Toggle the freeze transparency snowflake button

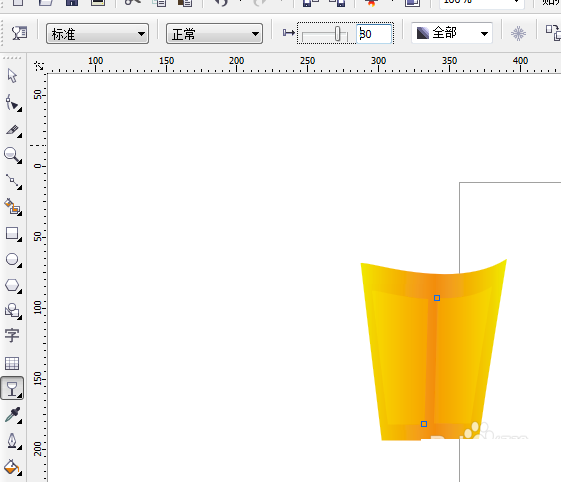click(x=518, y=34)
